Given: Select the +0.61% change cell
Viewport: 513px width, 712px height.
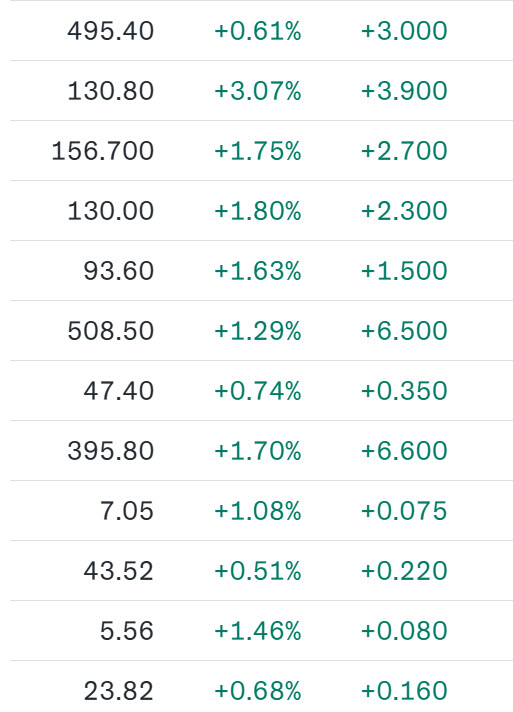Looking at the screenshot, I should tap(257, 31).
